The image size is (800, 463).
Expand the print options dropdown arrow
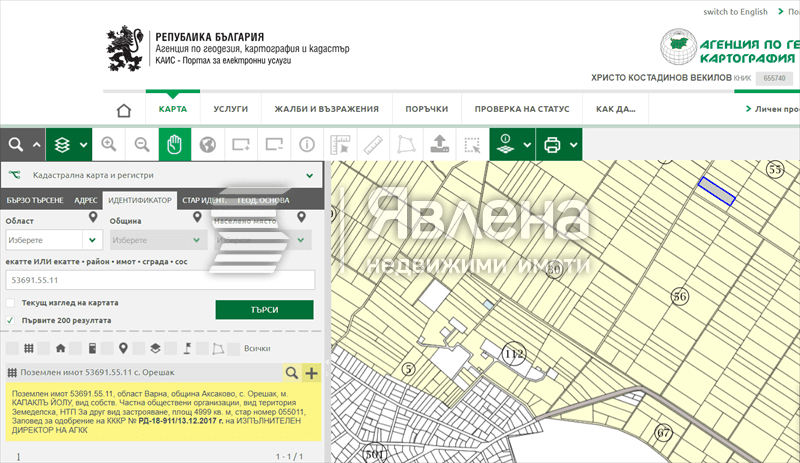coord(573,145)
